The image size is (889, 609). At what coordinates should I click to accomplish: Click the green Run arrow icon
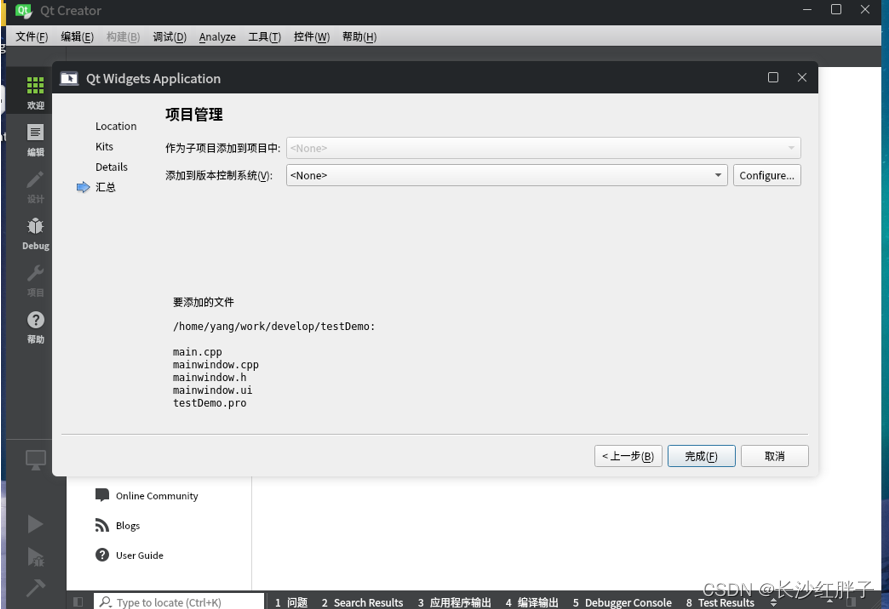coord(35,524)
